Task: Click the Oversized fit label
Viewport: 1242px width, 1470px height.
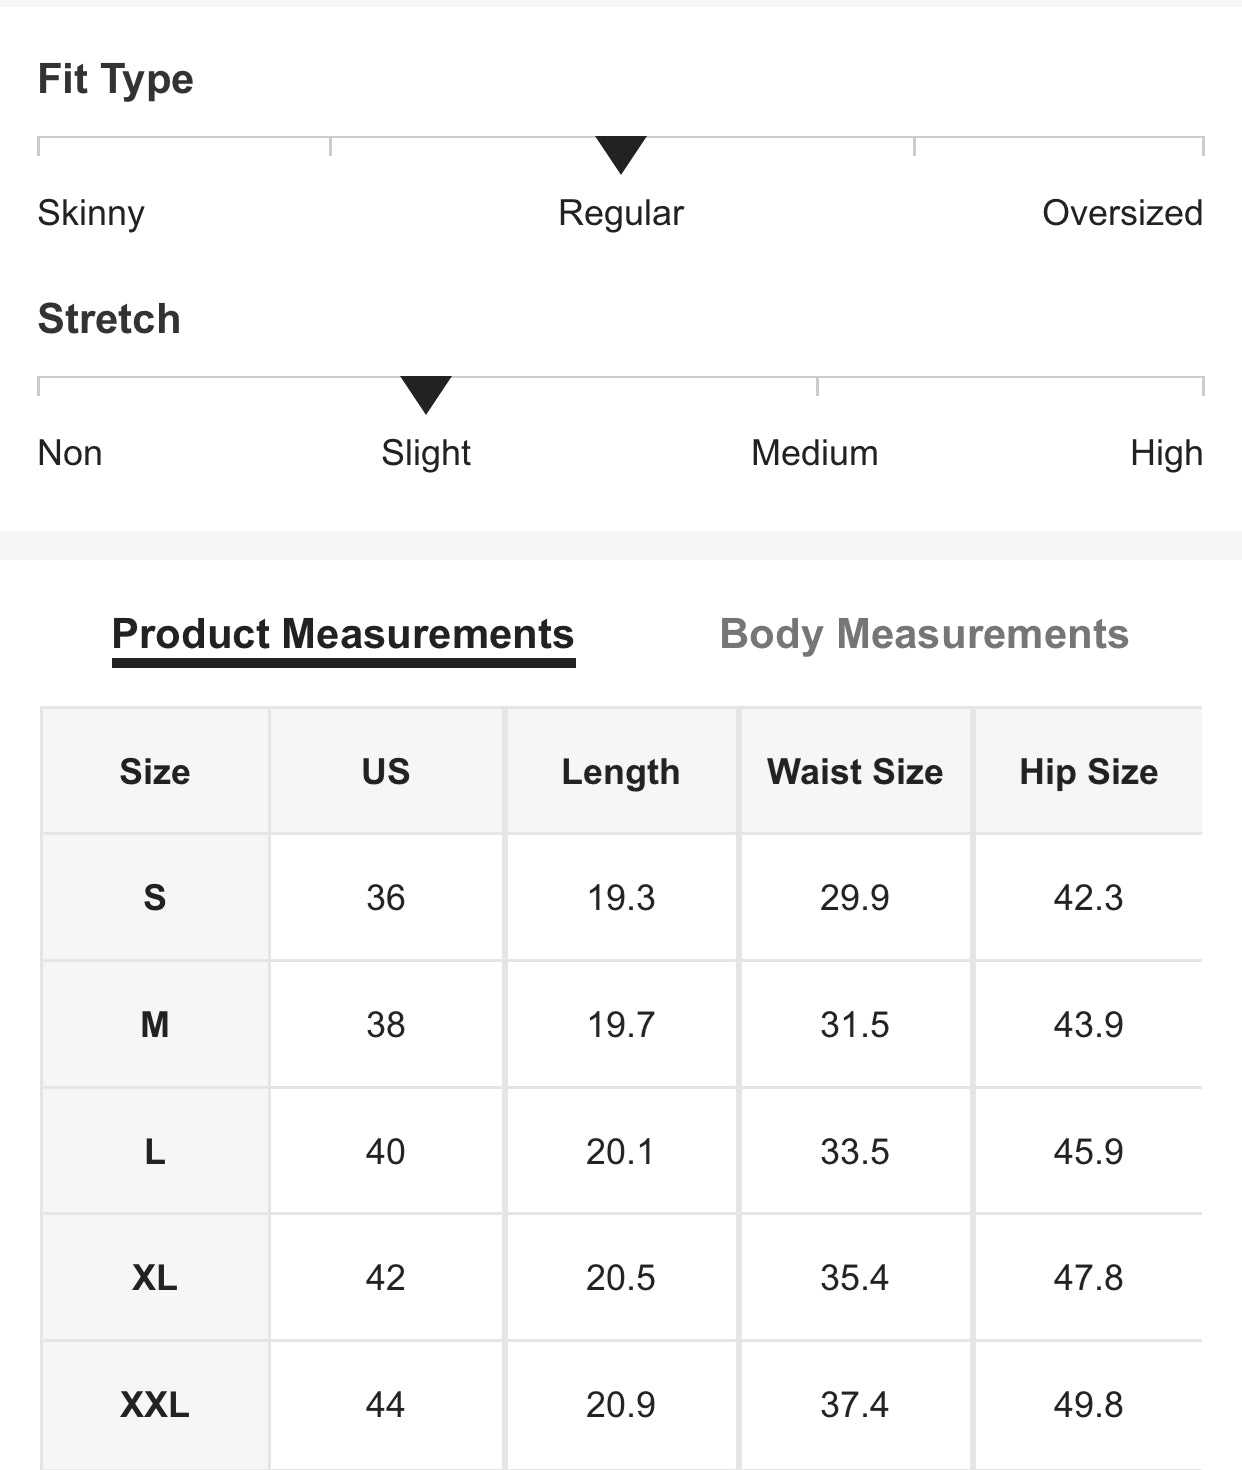Action: pos(1122,213)
